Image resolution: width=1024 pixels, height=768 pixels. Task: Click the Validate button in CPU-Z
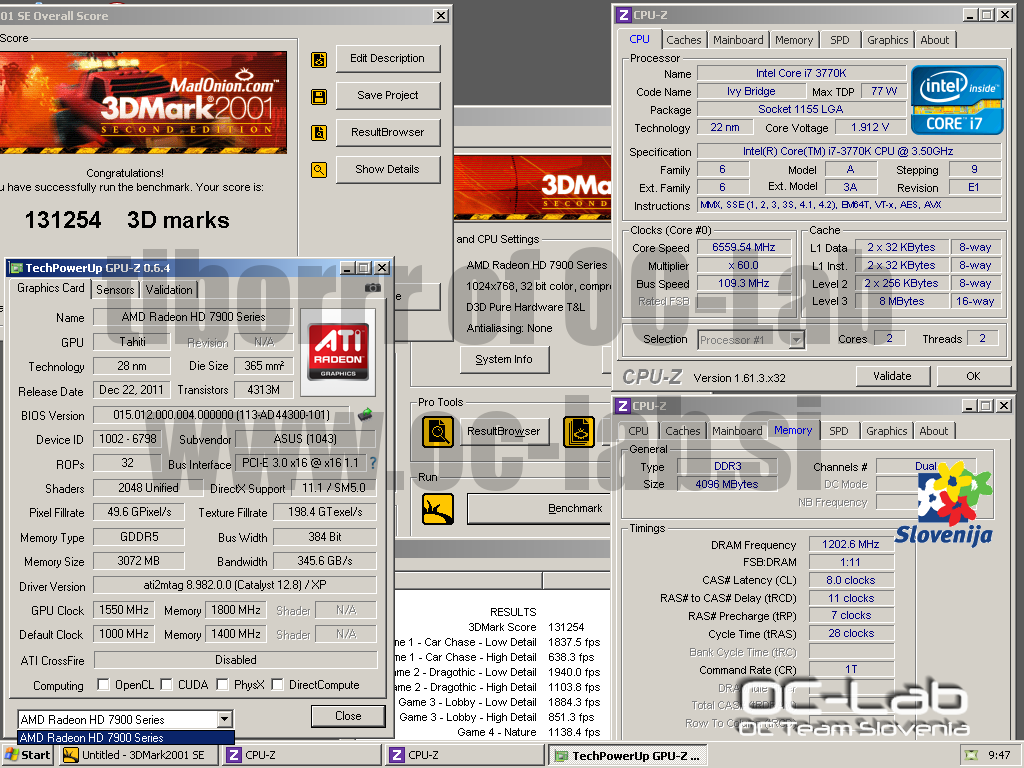(892, 376)
